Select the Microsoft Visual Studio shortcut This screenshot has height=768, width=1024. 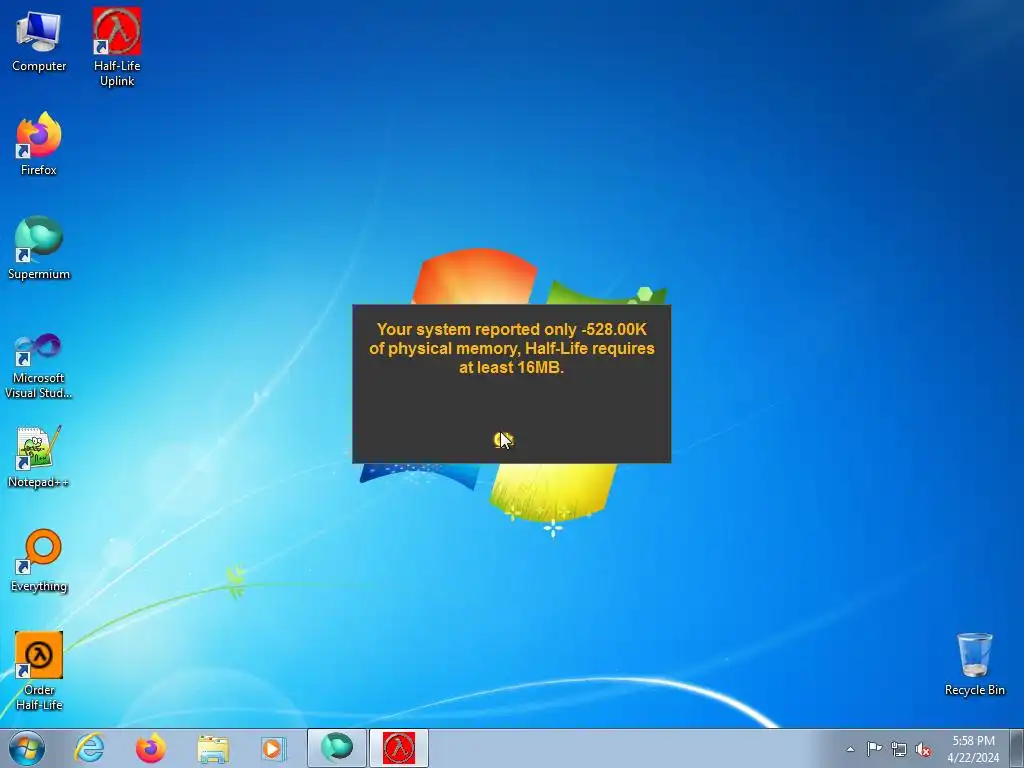click(39, 366)
